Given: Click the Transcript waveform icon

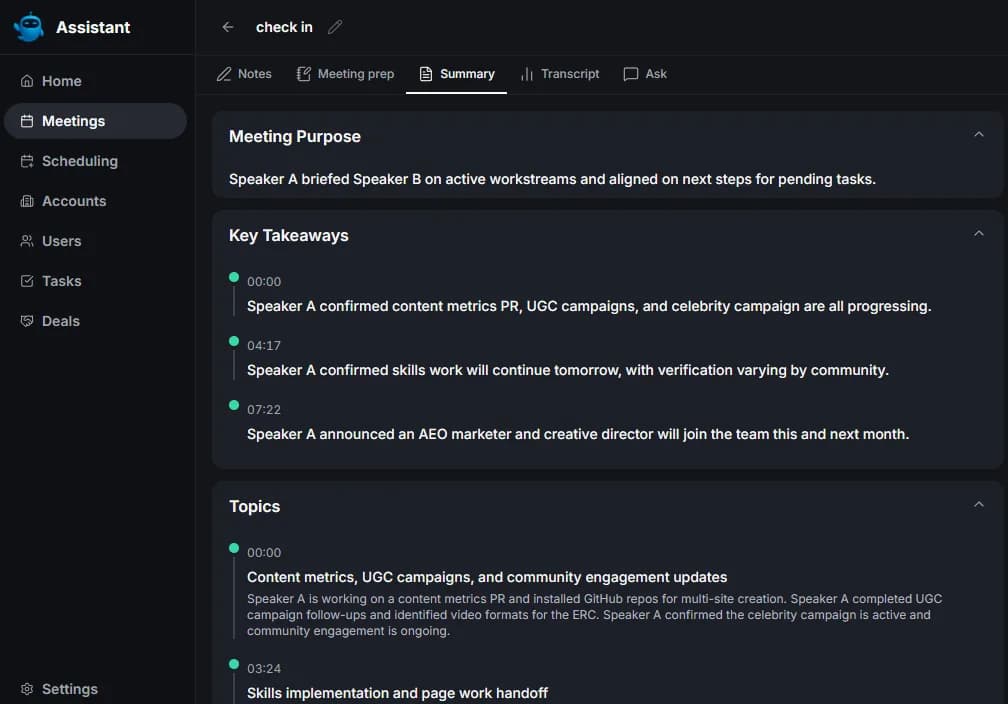Looking at the screenshot, I should click(527, 74).
